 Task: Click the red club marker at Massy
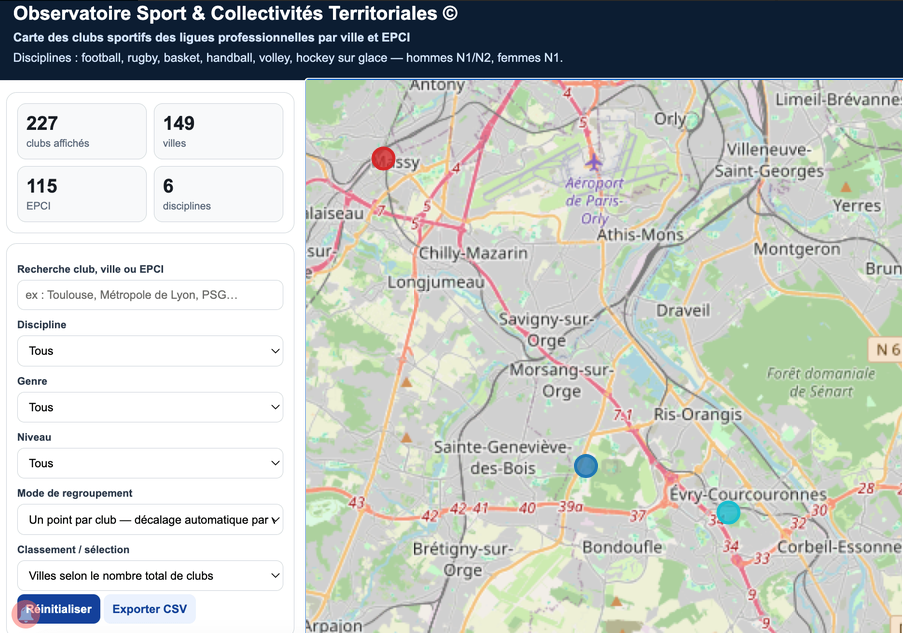tap(383, 158)
